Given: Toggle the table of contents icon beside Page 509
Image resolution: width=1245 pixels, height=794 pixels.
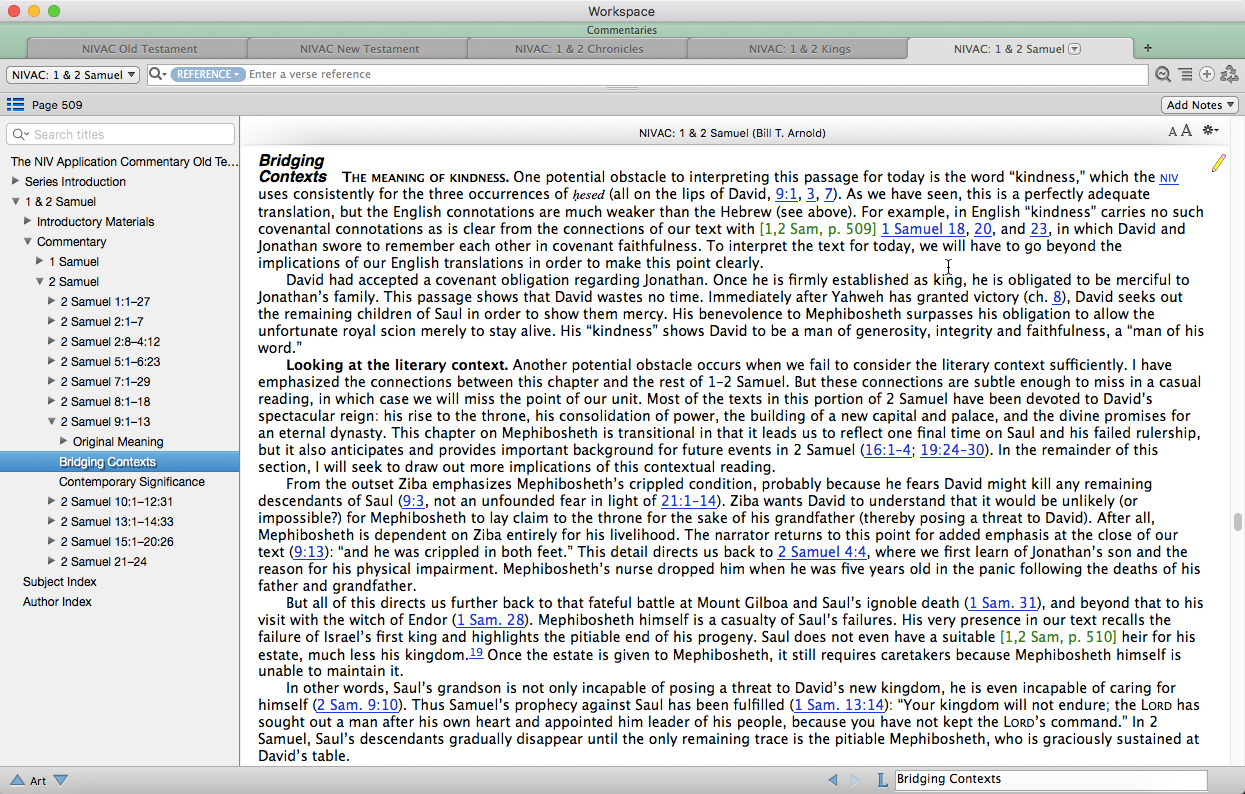Looking at the screenshot, I should click(x=16, y=105).
